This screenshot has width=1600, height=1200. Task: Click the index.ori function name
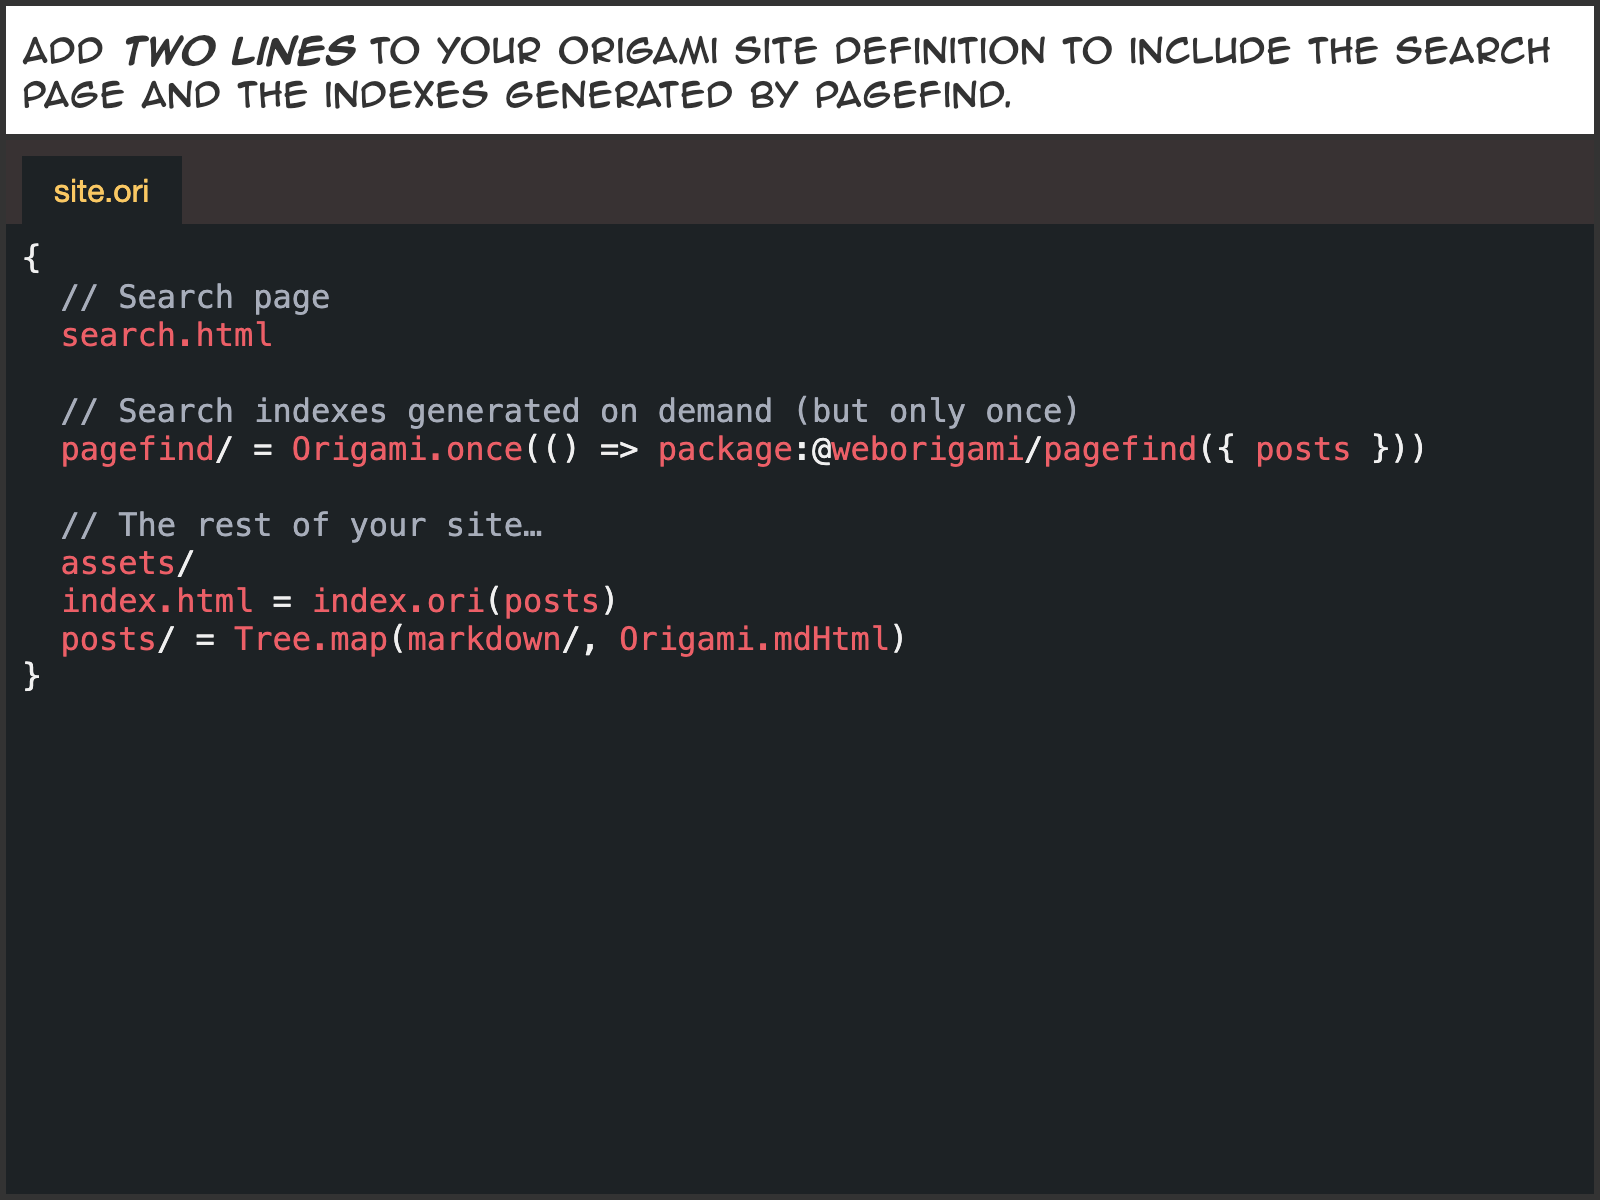click(x=398, y=602)
